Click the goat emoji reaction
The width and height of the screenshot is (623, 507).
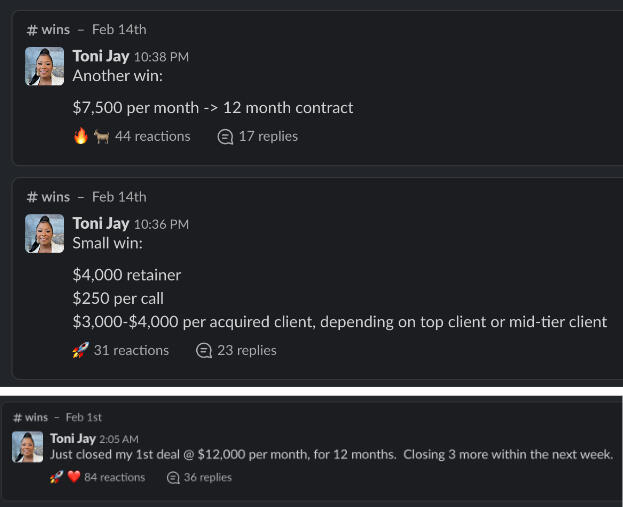101,136
